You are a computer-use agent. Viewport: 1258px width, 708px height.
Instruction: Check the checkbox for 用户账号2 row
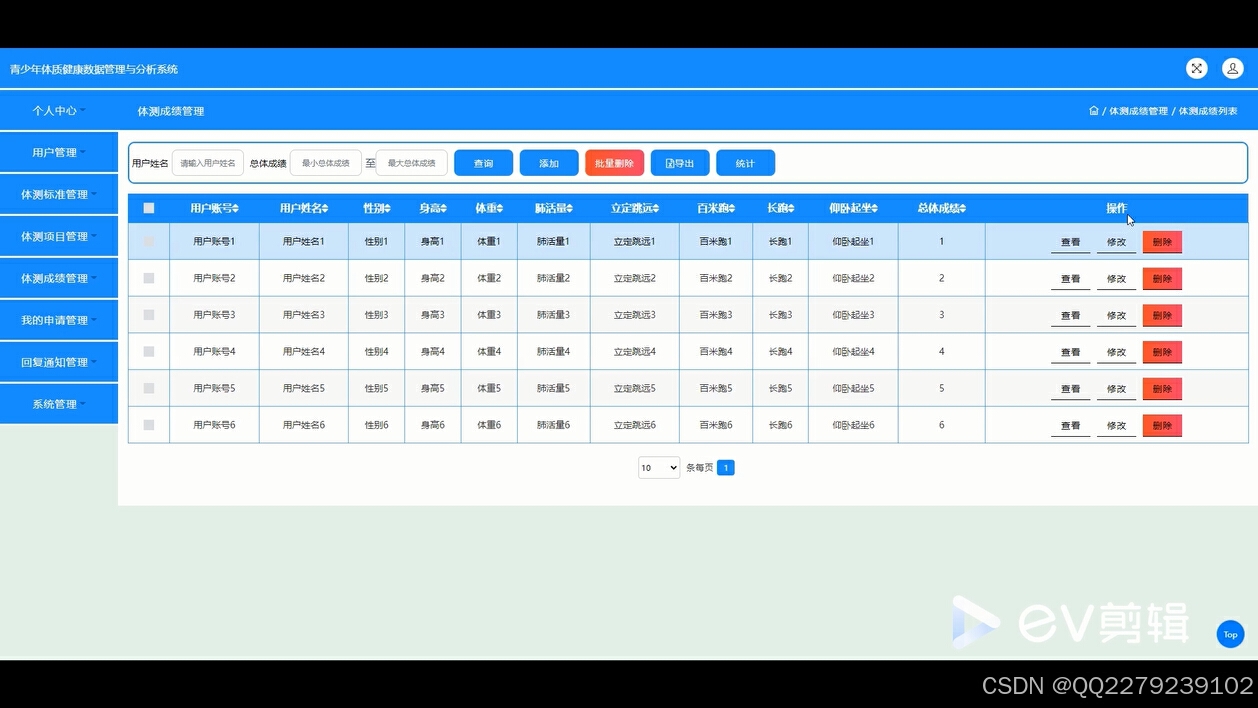pyautogui.click(x=149, y=278)
